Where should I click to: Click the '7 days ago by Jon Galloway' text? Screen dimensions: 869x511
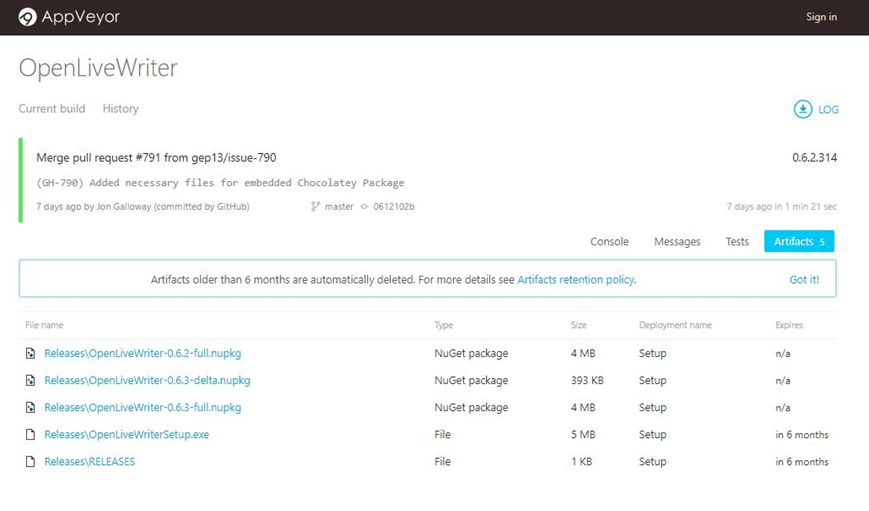[142, 207]
